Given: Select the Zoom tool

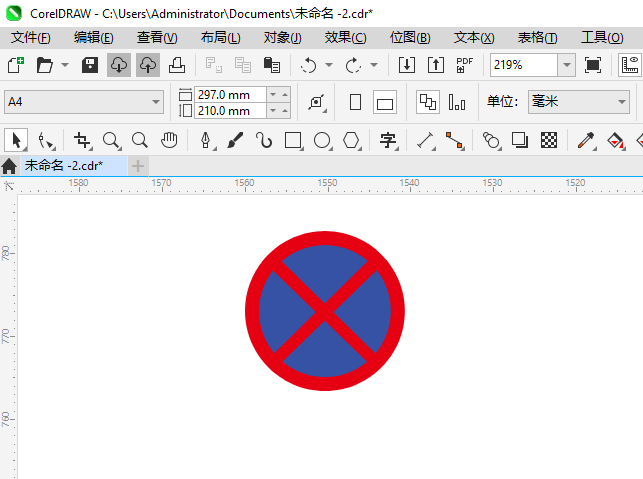Looking at the screenshot, I should 112,140.
